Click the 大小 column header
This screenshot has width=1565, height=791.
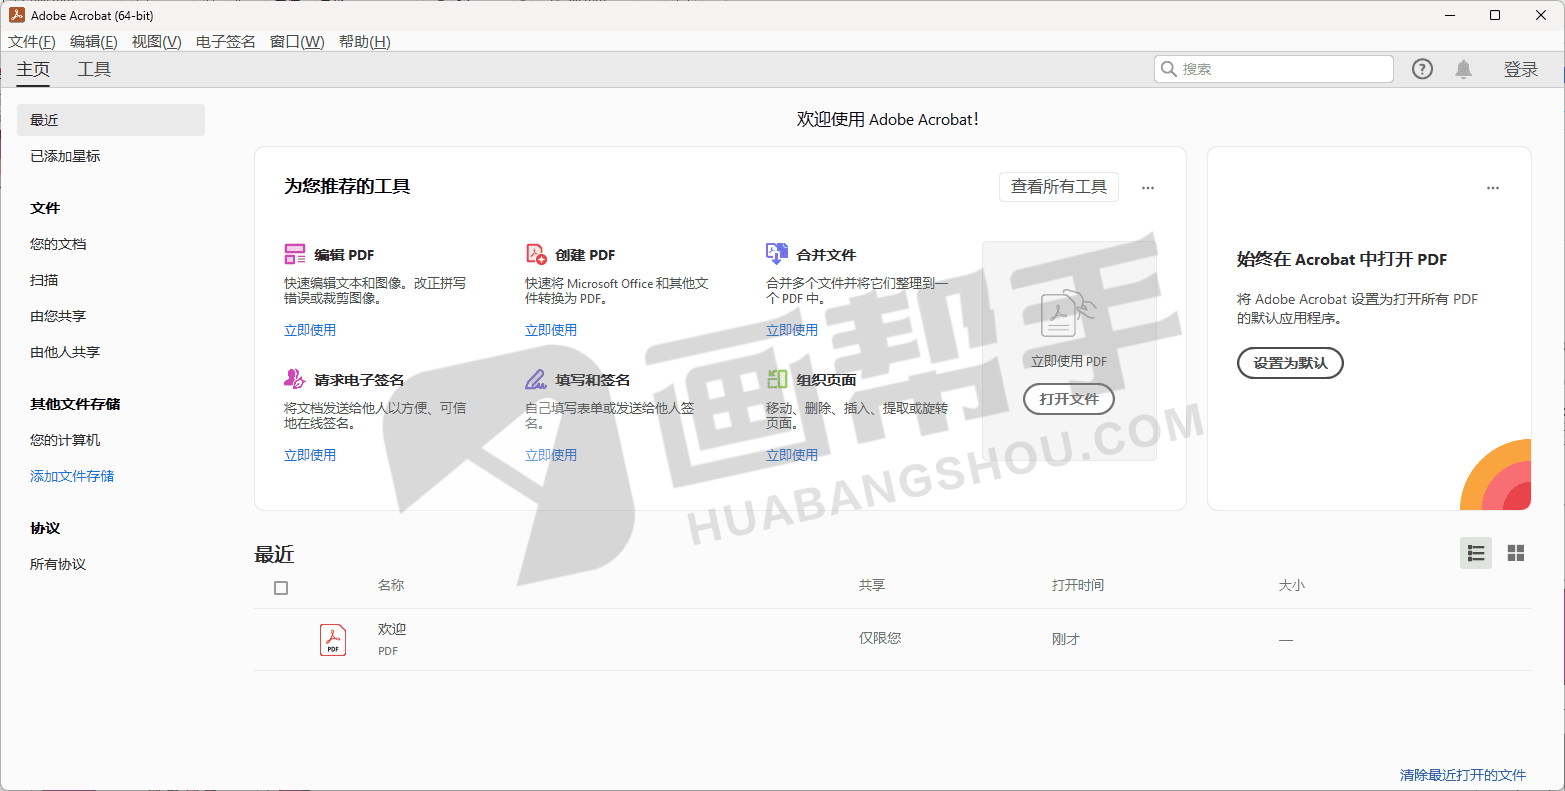coord(1292,585)
